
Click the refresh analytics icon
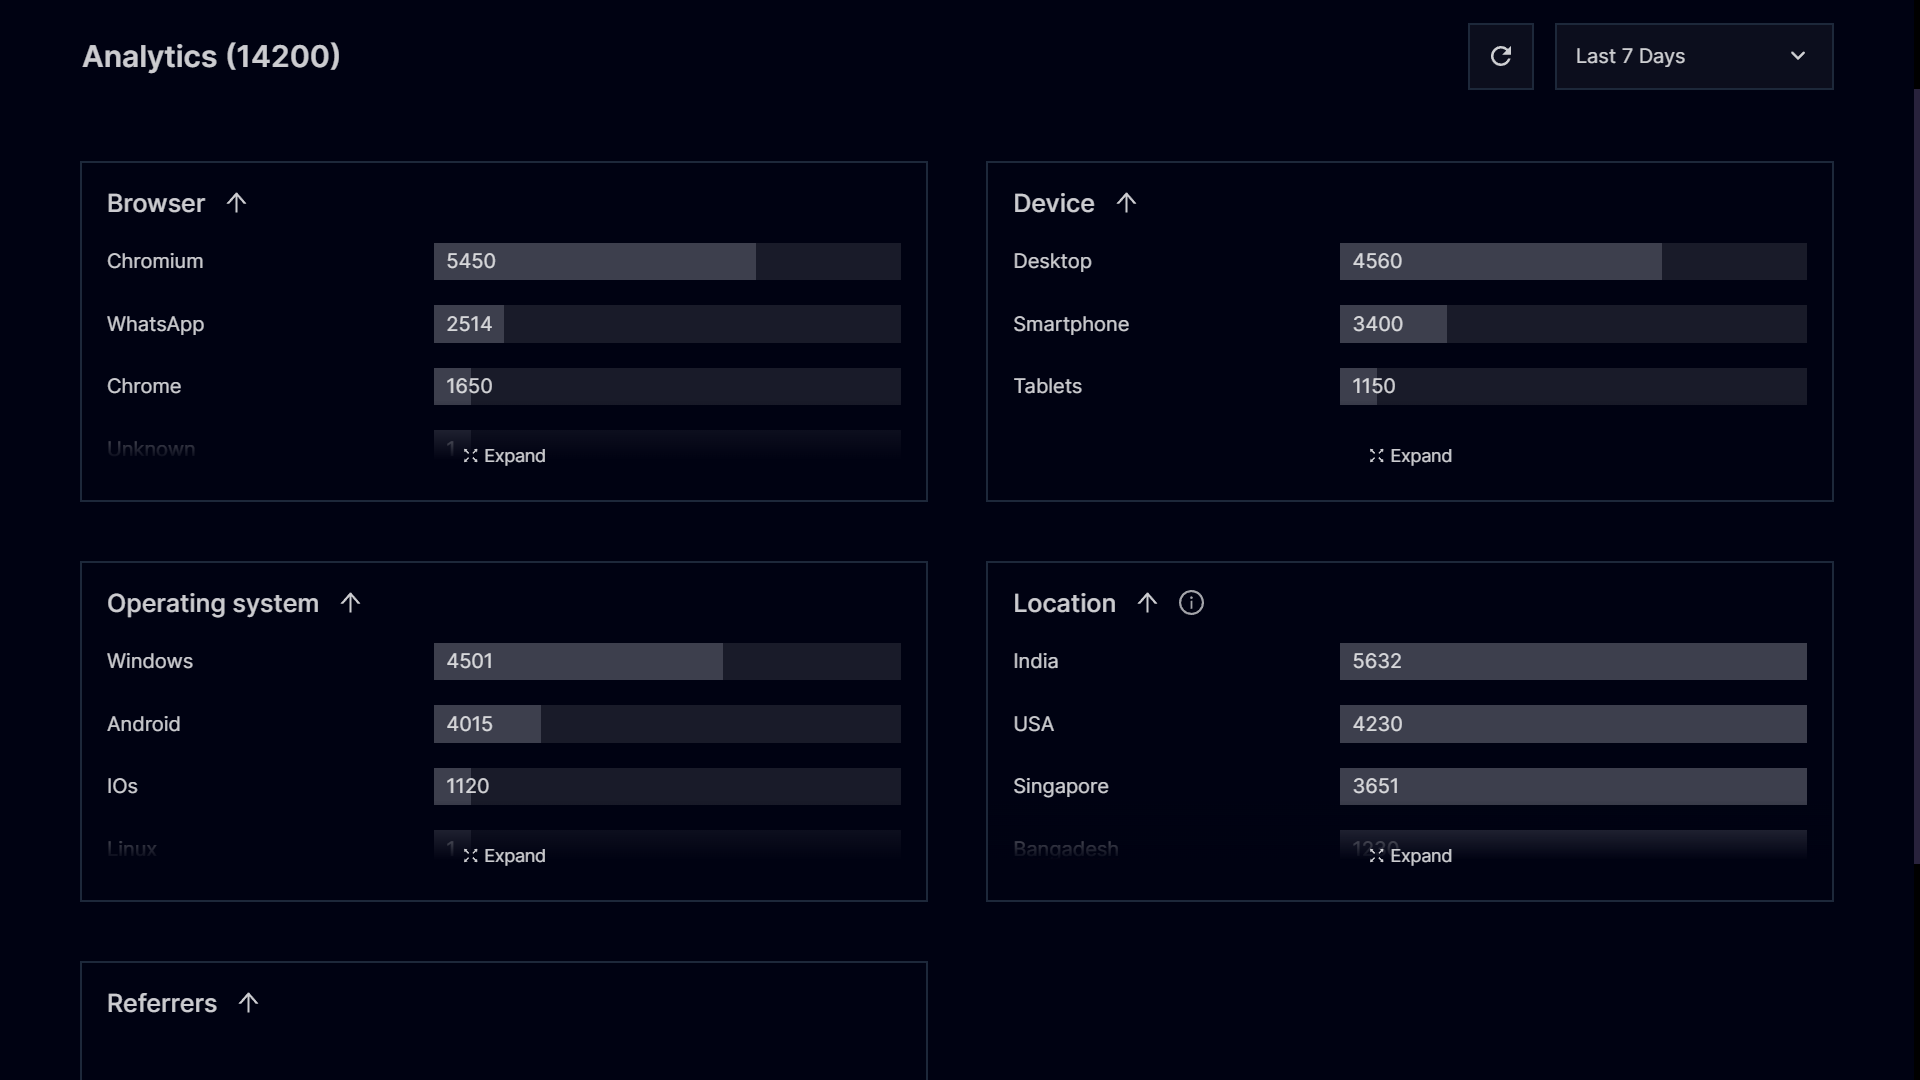click(x=1500, y=57)
